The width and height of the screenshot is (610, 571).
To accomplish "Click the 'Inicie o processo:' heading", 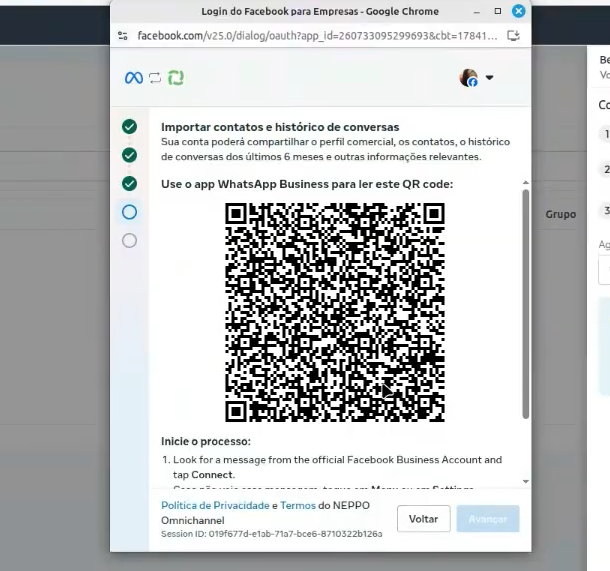I will point(206,441).
